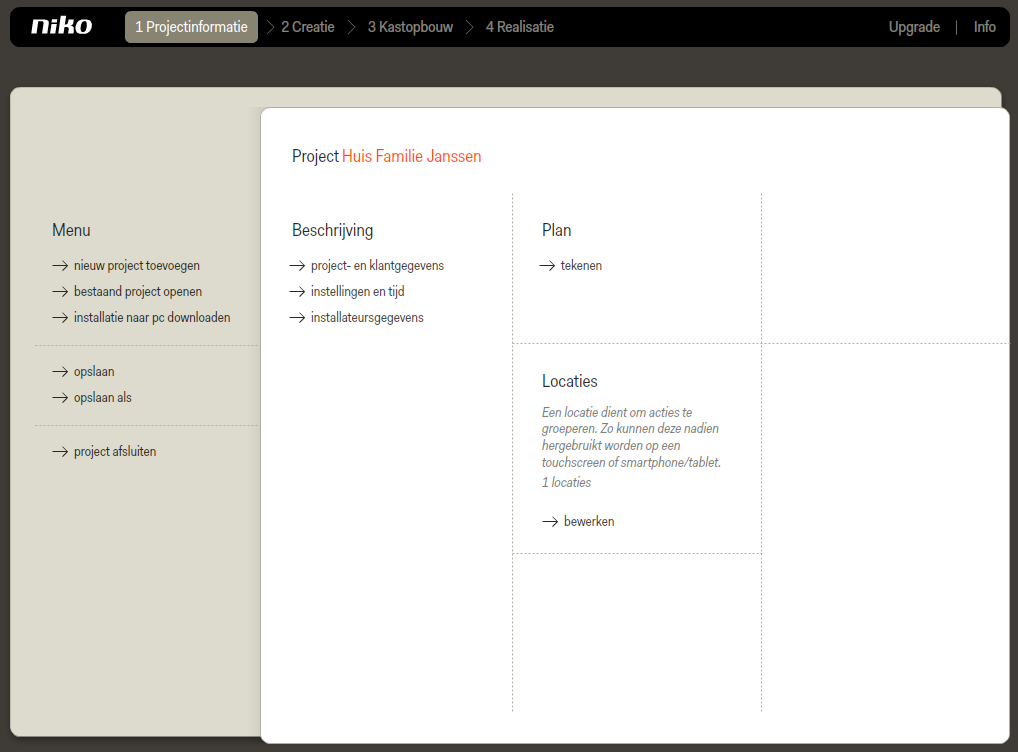Click chevron between Projectinformatie and Creatie
1018x752 pixels.
tap(270, 27)
